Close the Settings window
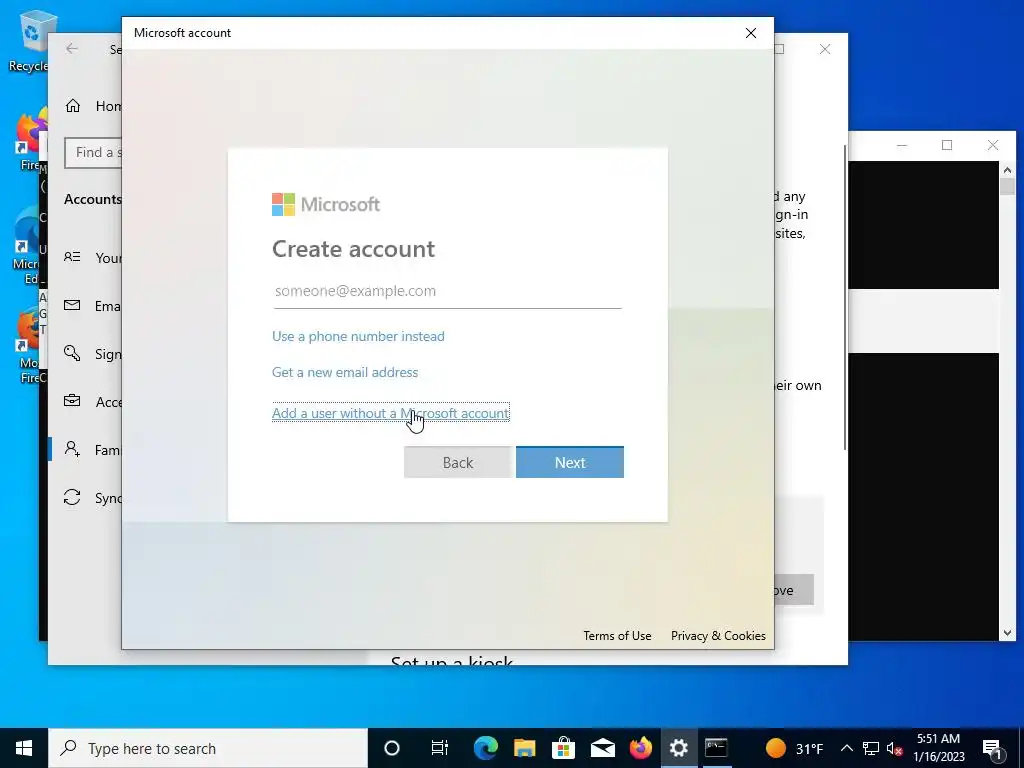 click(825, 49)
